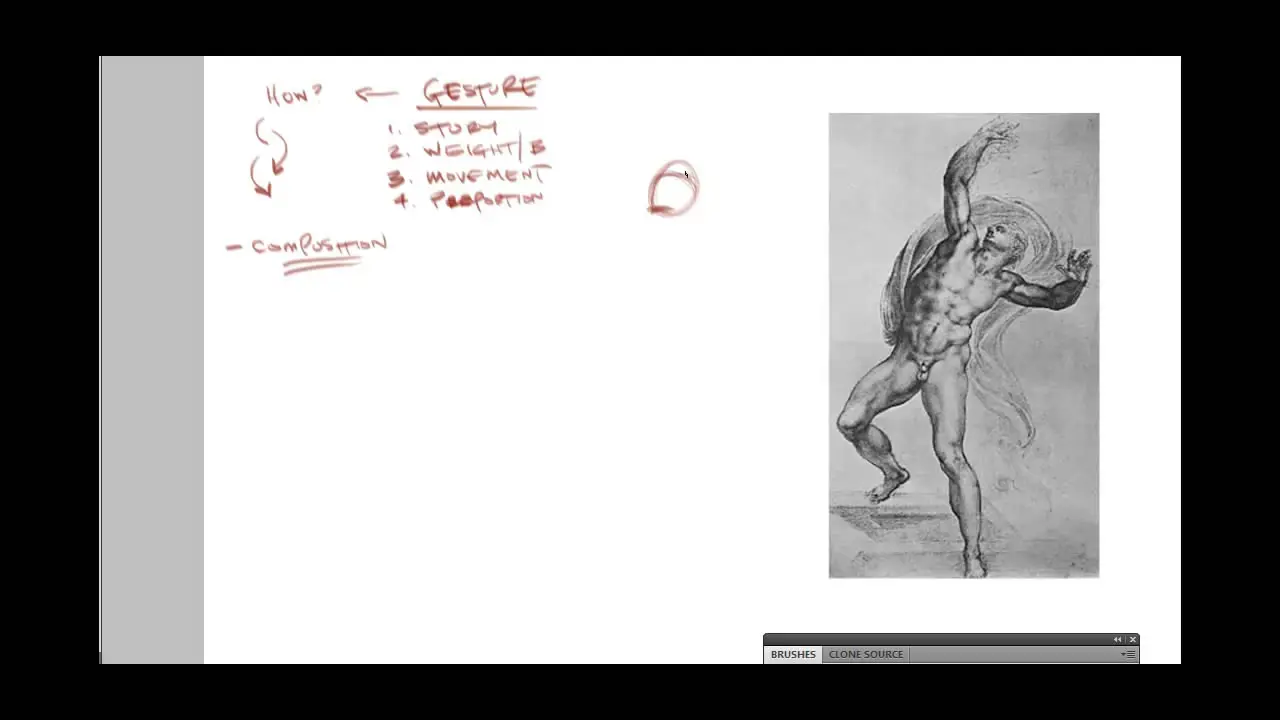Open the Brushes panel options menu
The image size is (1280, 720).
point(1128,654)
